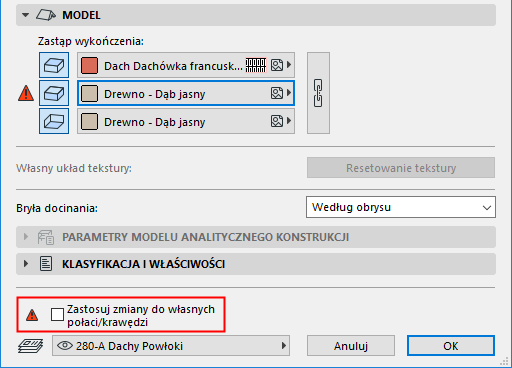The width and height of the screenshot is (512, 368).
Task: Click the Anuluj button
Action: [x=351, y=346]
